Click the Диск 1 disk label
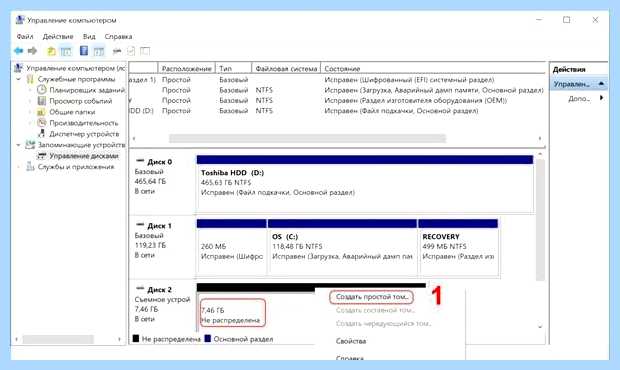 159,226
